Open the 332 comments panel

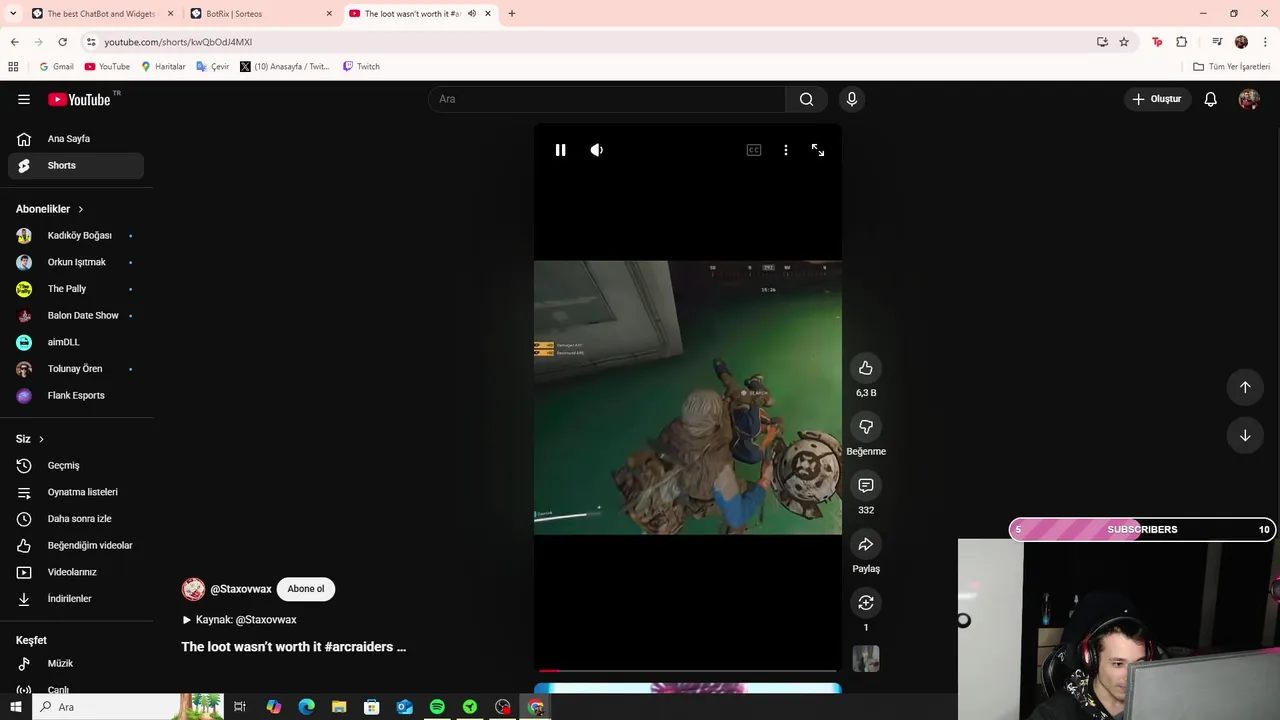[866, 486]
